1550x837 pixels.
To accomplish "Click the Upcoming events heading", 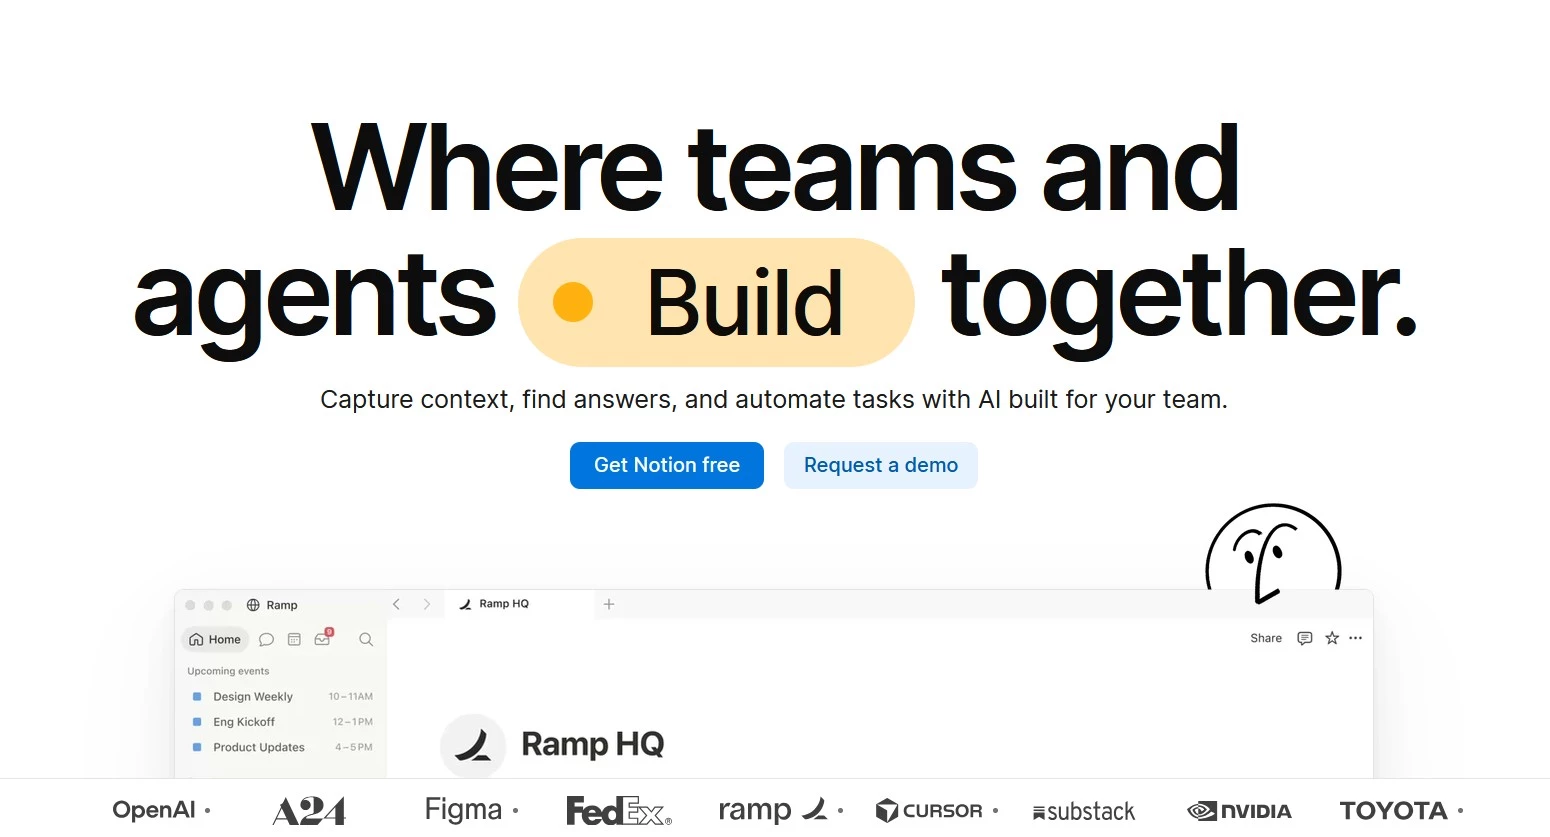I will [x=228, y=671].
